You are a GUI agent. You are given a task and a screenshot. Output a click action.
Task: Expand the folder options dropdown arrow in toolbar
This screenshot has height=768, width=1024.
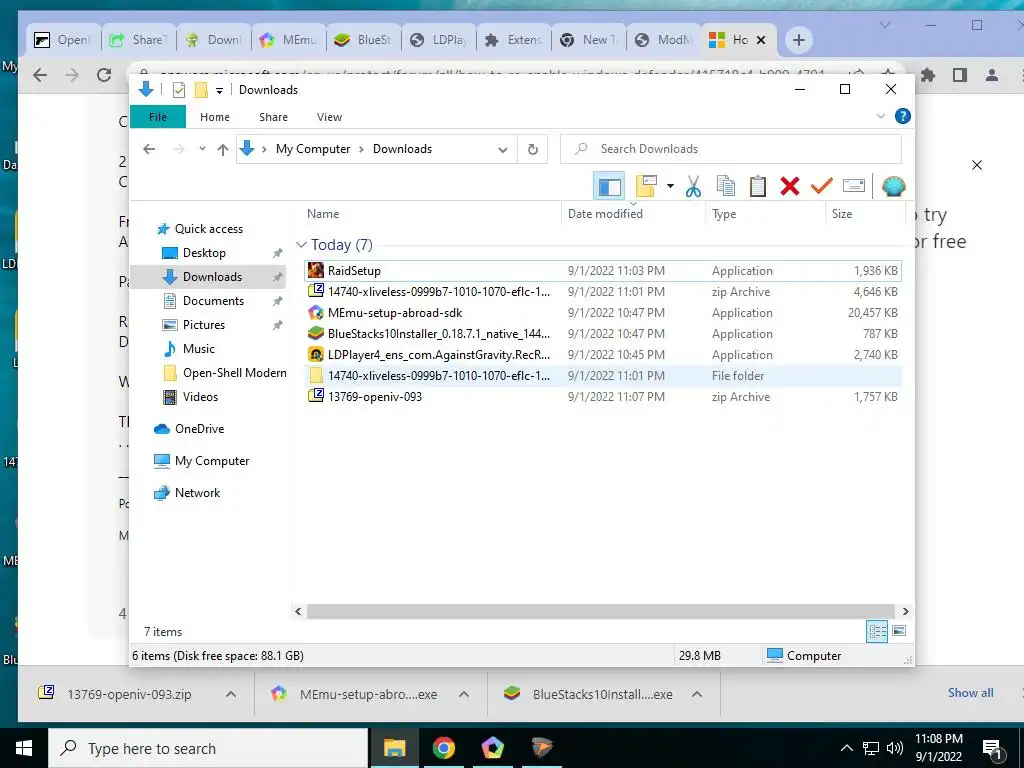click(670, 186)
